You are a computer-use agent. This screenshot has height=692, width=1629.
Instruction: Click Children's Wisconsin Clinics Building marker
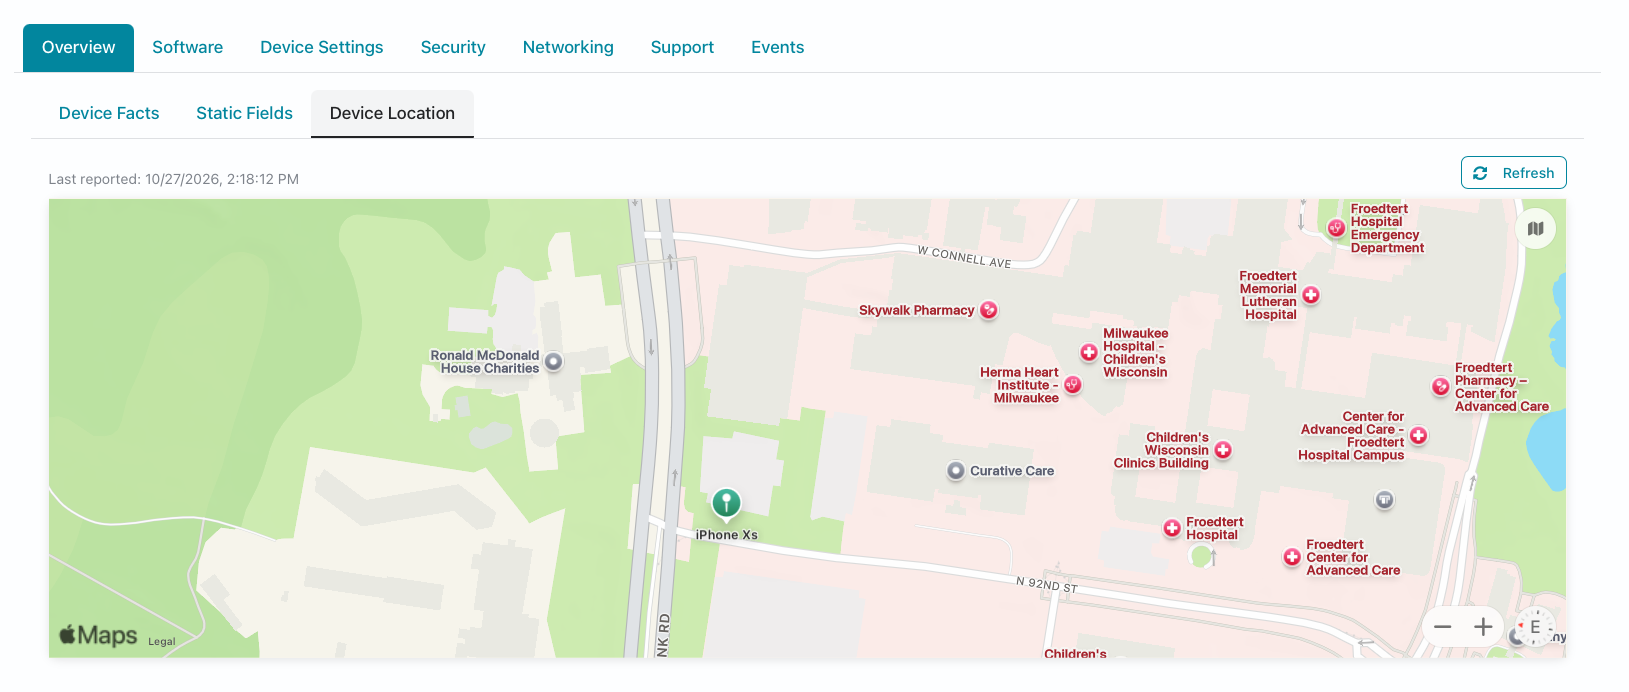tap(1223, 450)
